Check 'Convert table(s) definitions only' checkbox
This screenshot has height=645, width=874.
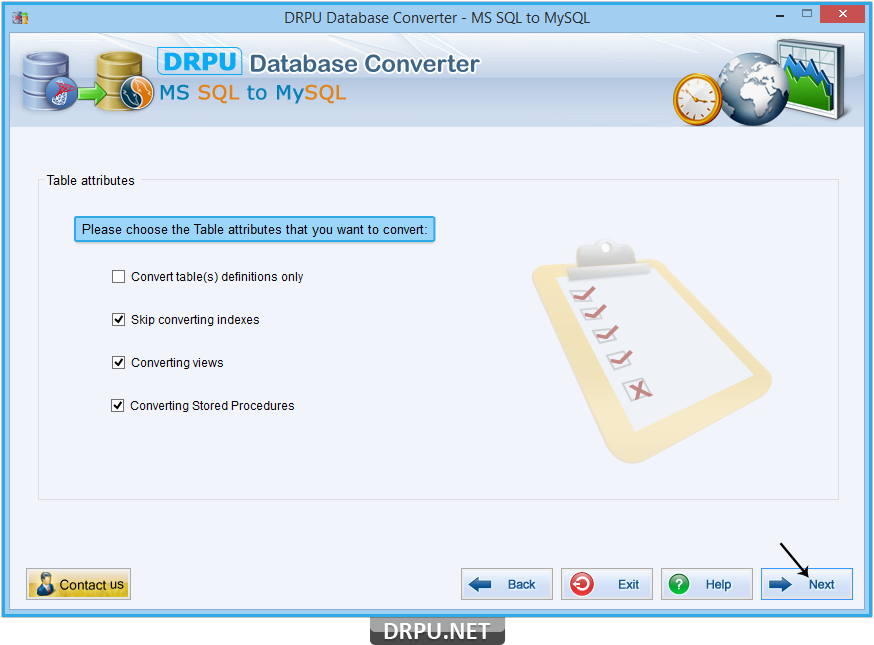[118, 277]
